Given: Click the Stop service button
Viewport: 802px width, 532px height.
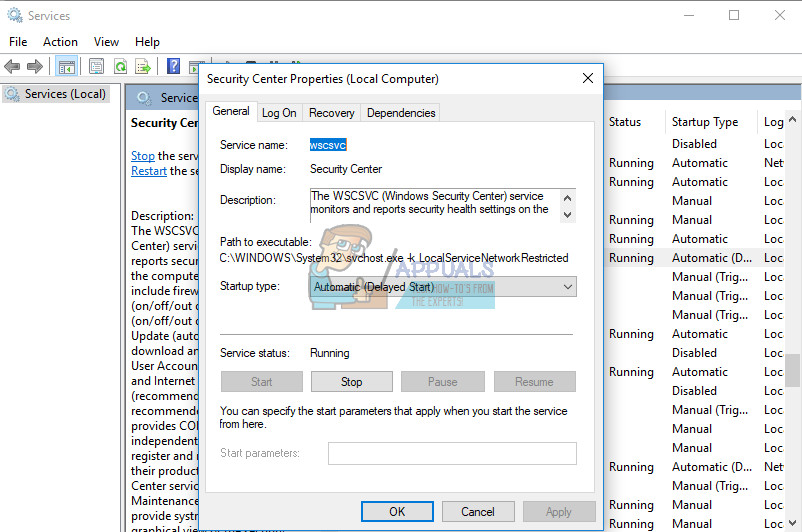Looking at the screenshot, I should (351, 382).
